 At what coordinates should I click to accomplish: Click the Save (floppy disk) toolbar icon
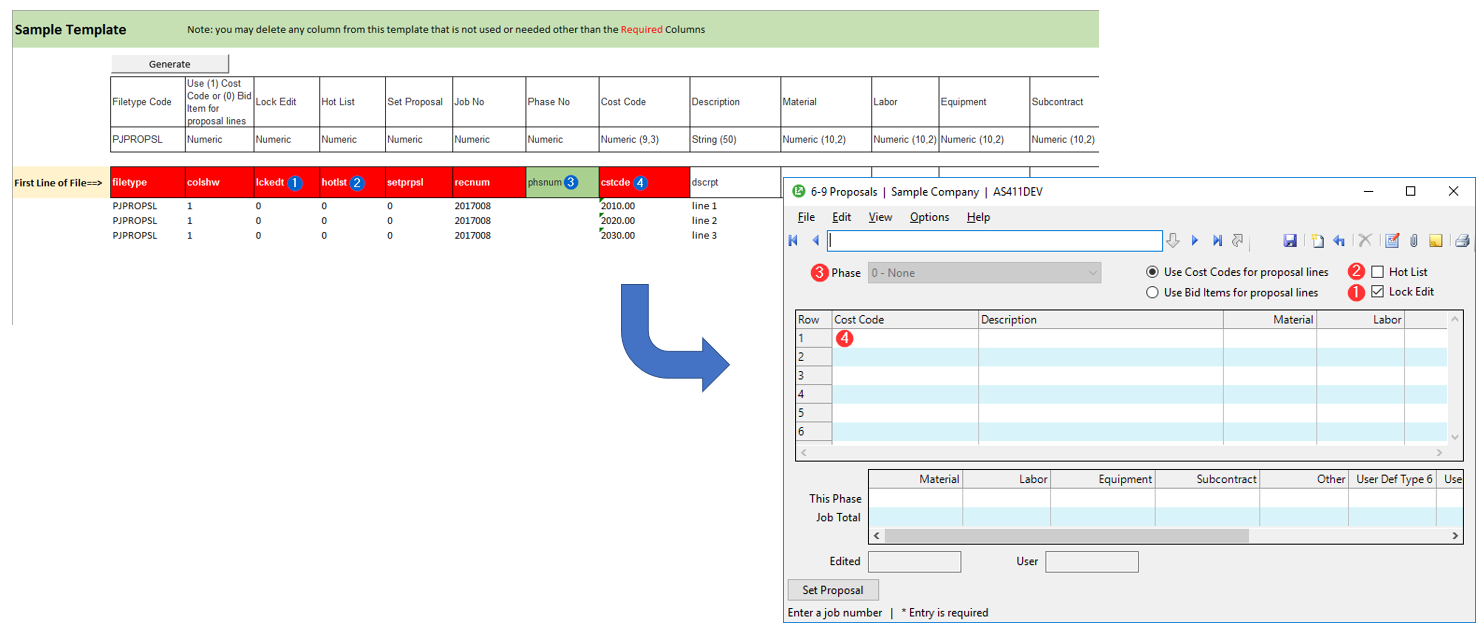click(1290, 241)
